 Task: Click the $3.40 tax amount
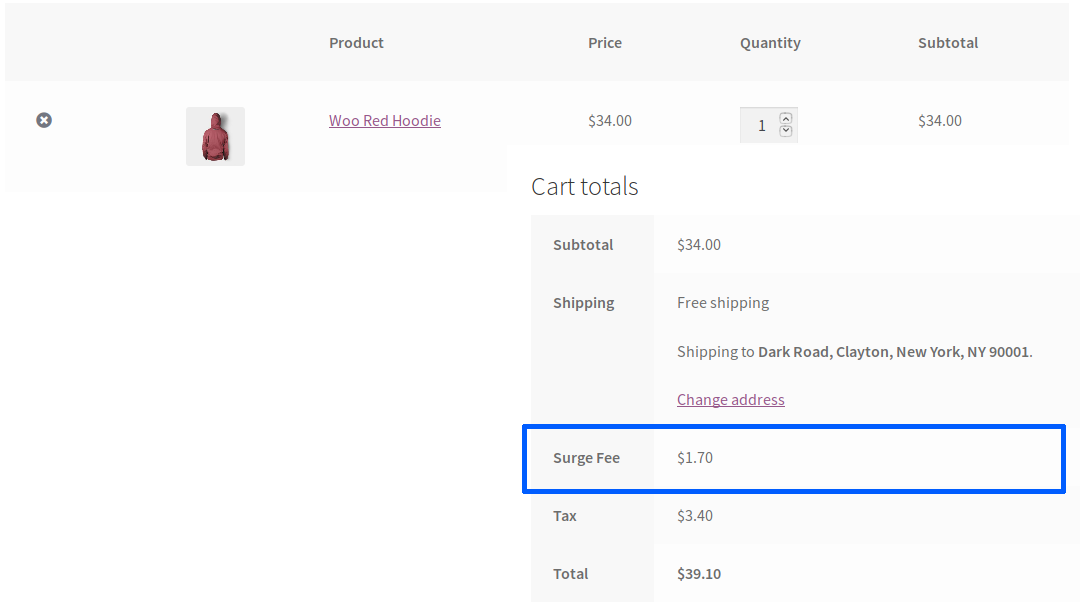(695, 516)
